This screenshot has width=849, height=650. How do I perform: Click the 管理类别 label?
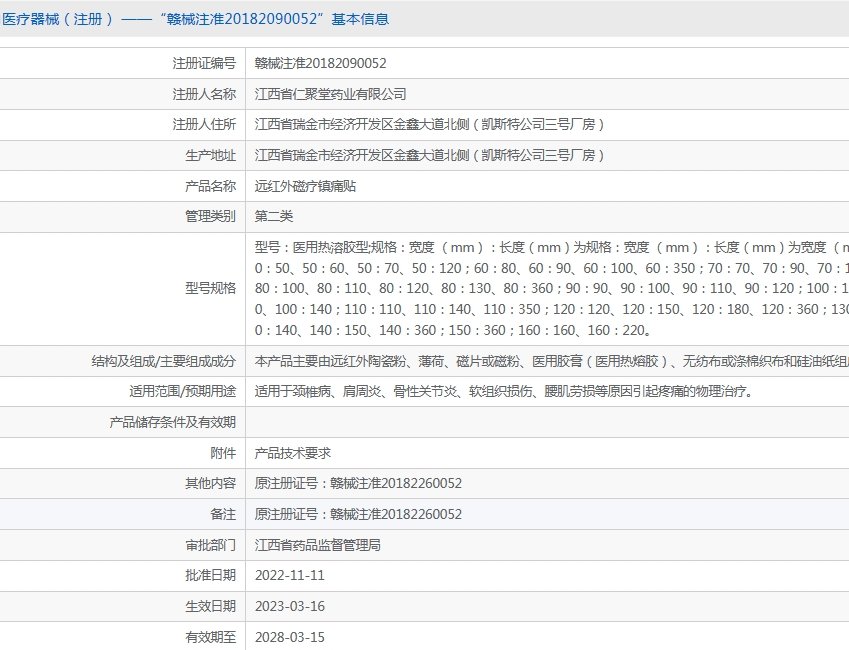coord(211,217)
